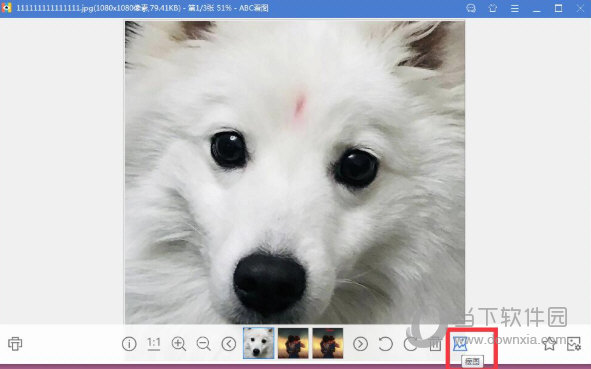Rotate the image counterclockwise
Viewport: 591px width, 369px height.
coord(385,344)
